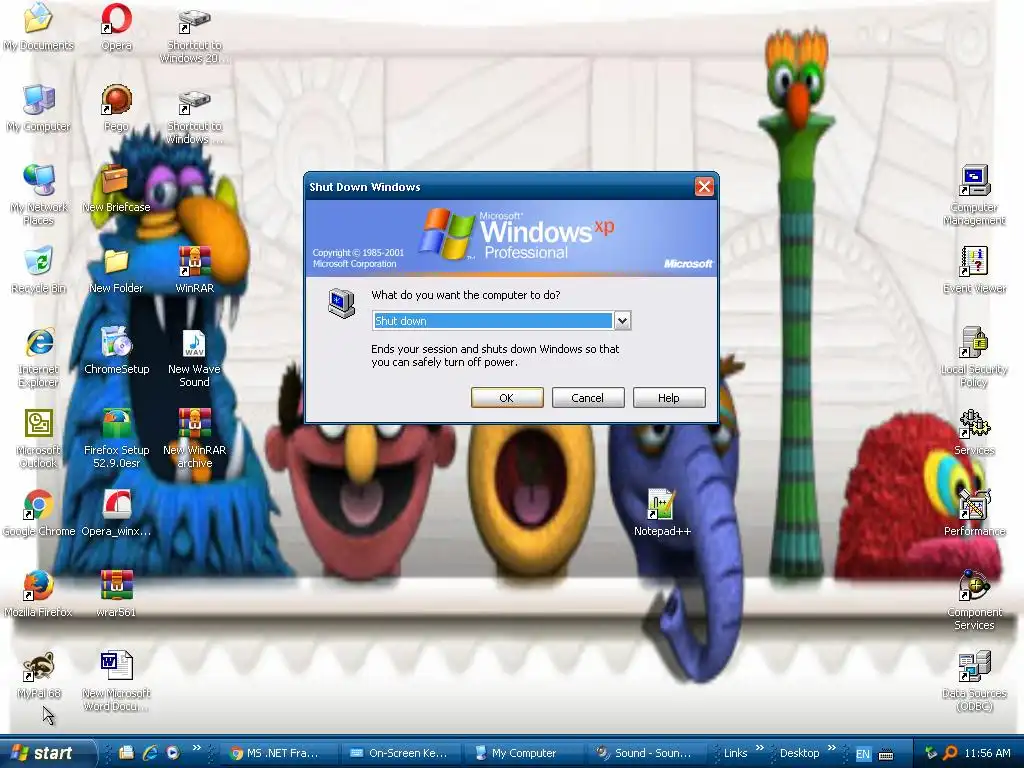Select Computer Management shortcut icon
This screenshot has width=1024, height=768.
974,195
